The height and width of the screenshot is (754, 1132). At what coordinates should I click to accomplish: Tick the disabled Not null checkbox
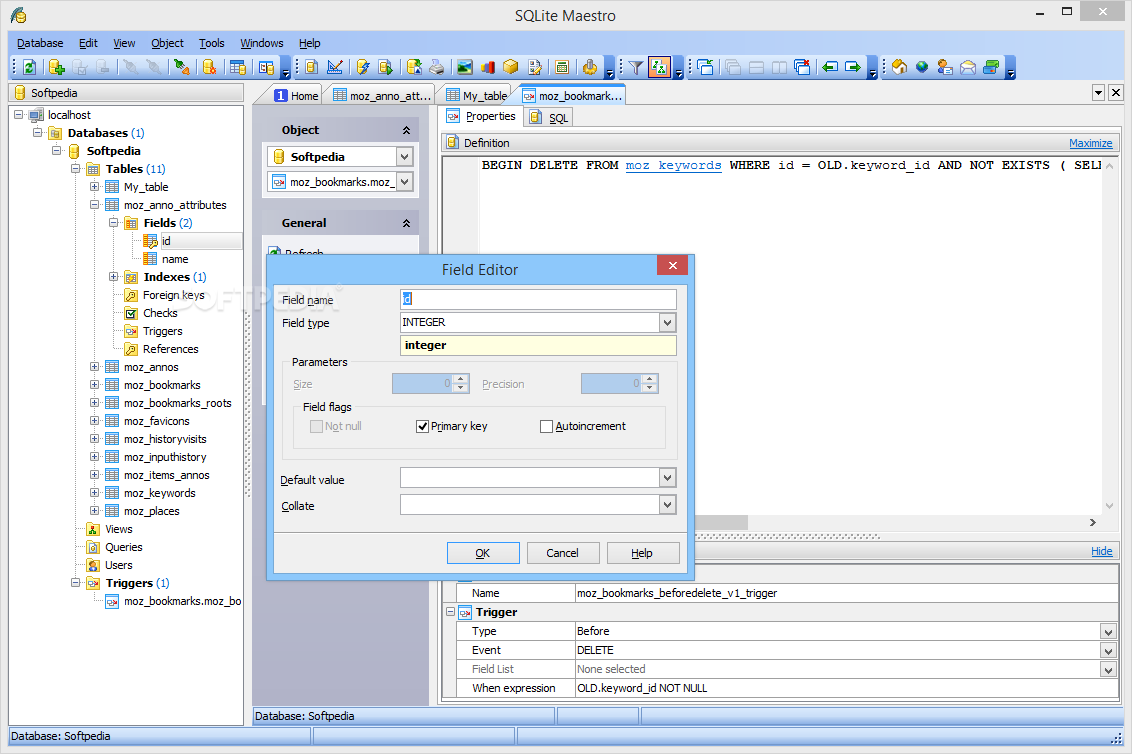pyautogui.click(x=316, y=426)
